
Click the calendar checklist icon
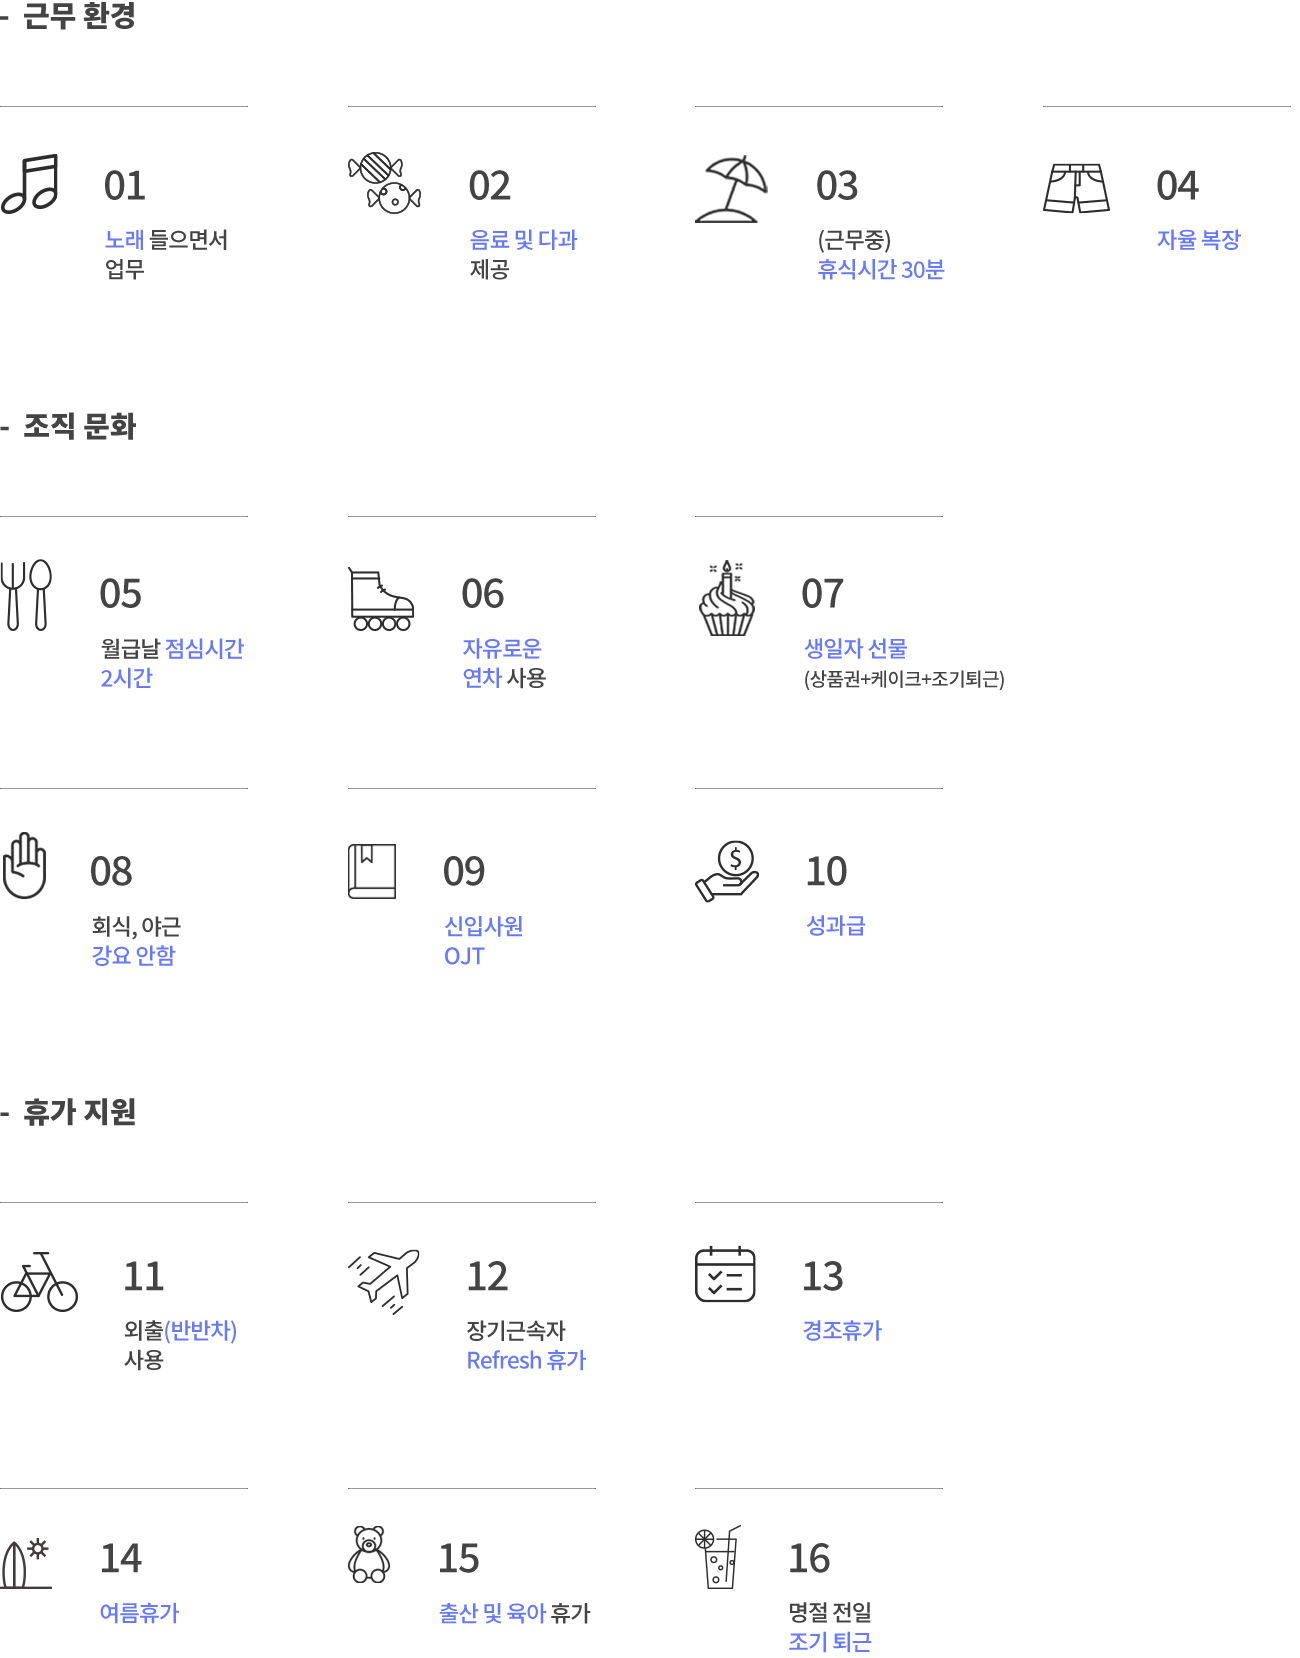tap(725, 1275)
